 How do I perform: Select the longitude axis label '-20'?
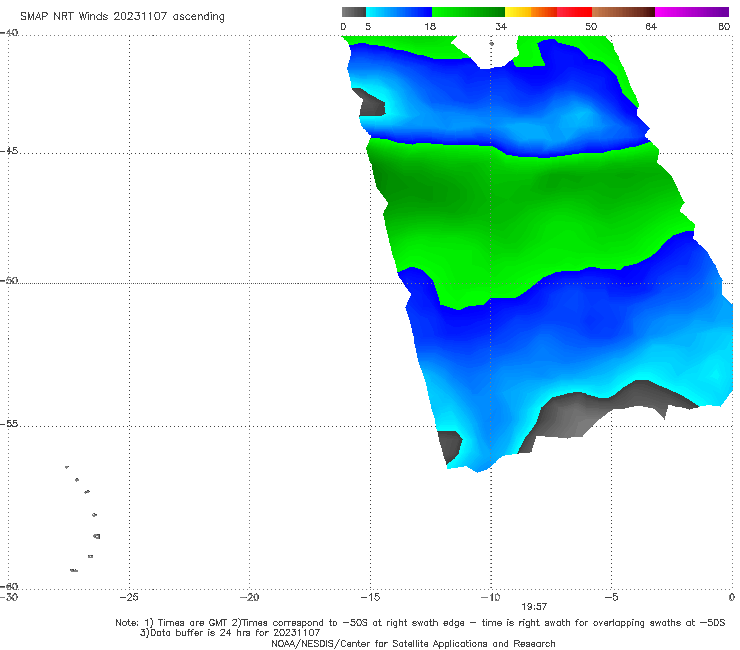tap(249, 597)
